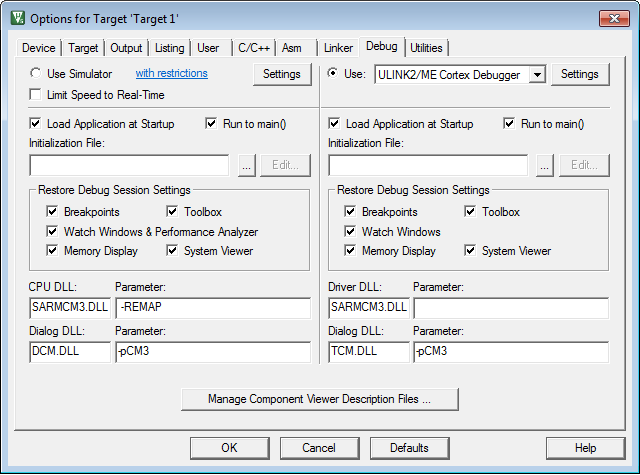Toggle simulator System Viewer checkbox
Viewport: 640px width, 475px height.
click(172, 251)
